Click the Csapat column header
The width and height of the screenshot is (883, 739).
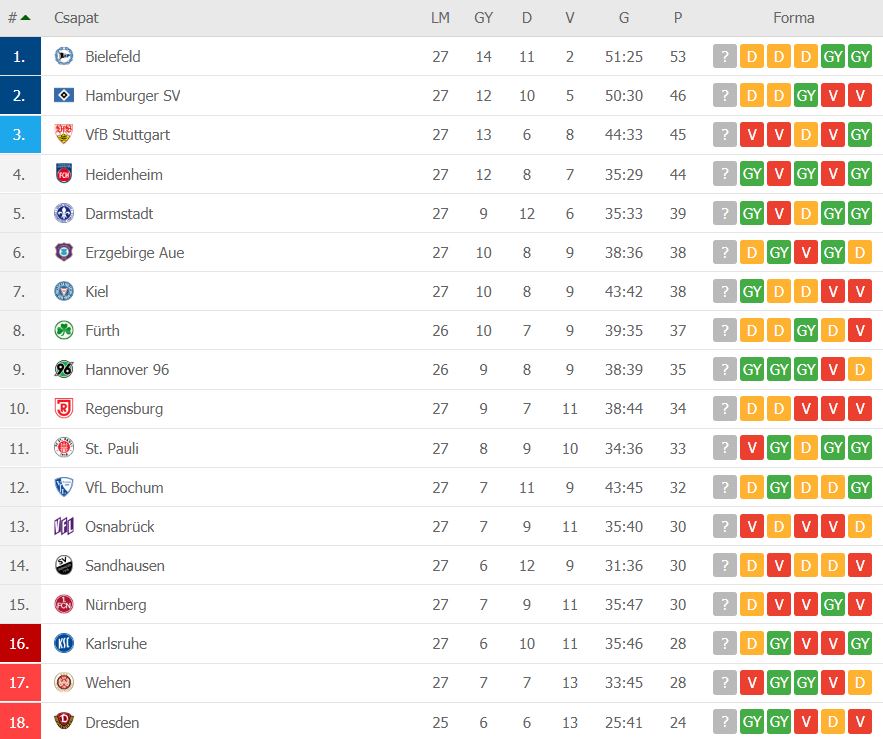(x=76, y=18)
